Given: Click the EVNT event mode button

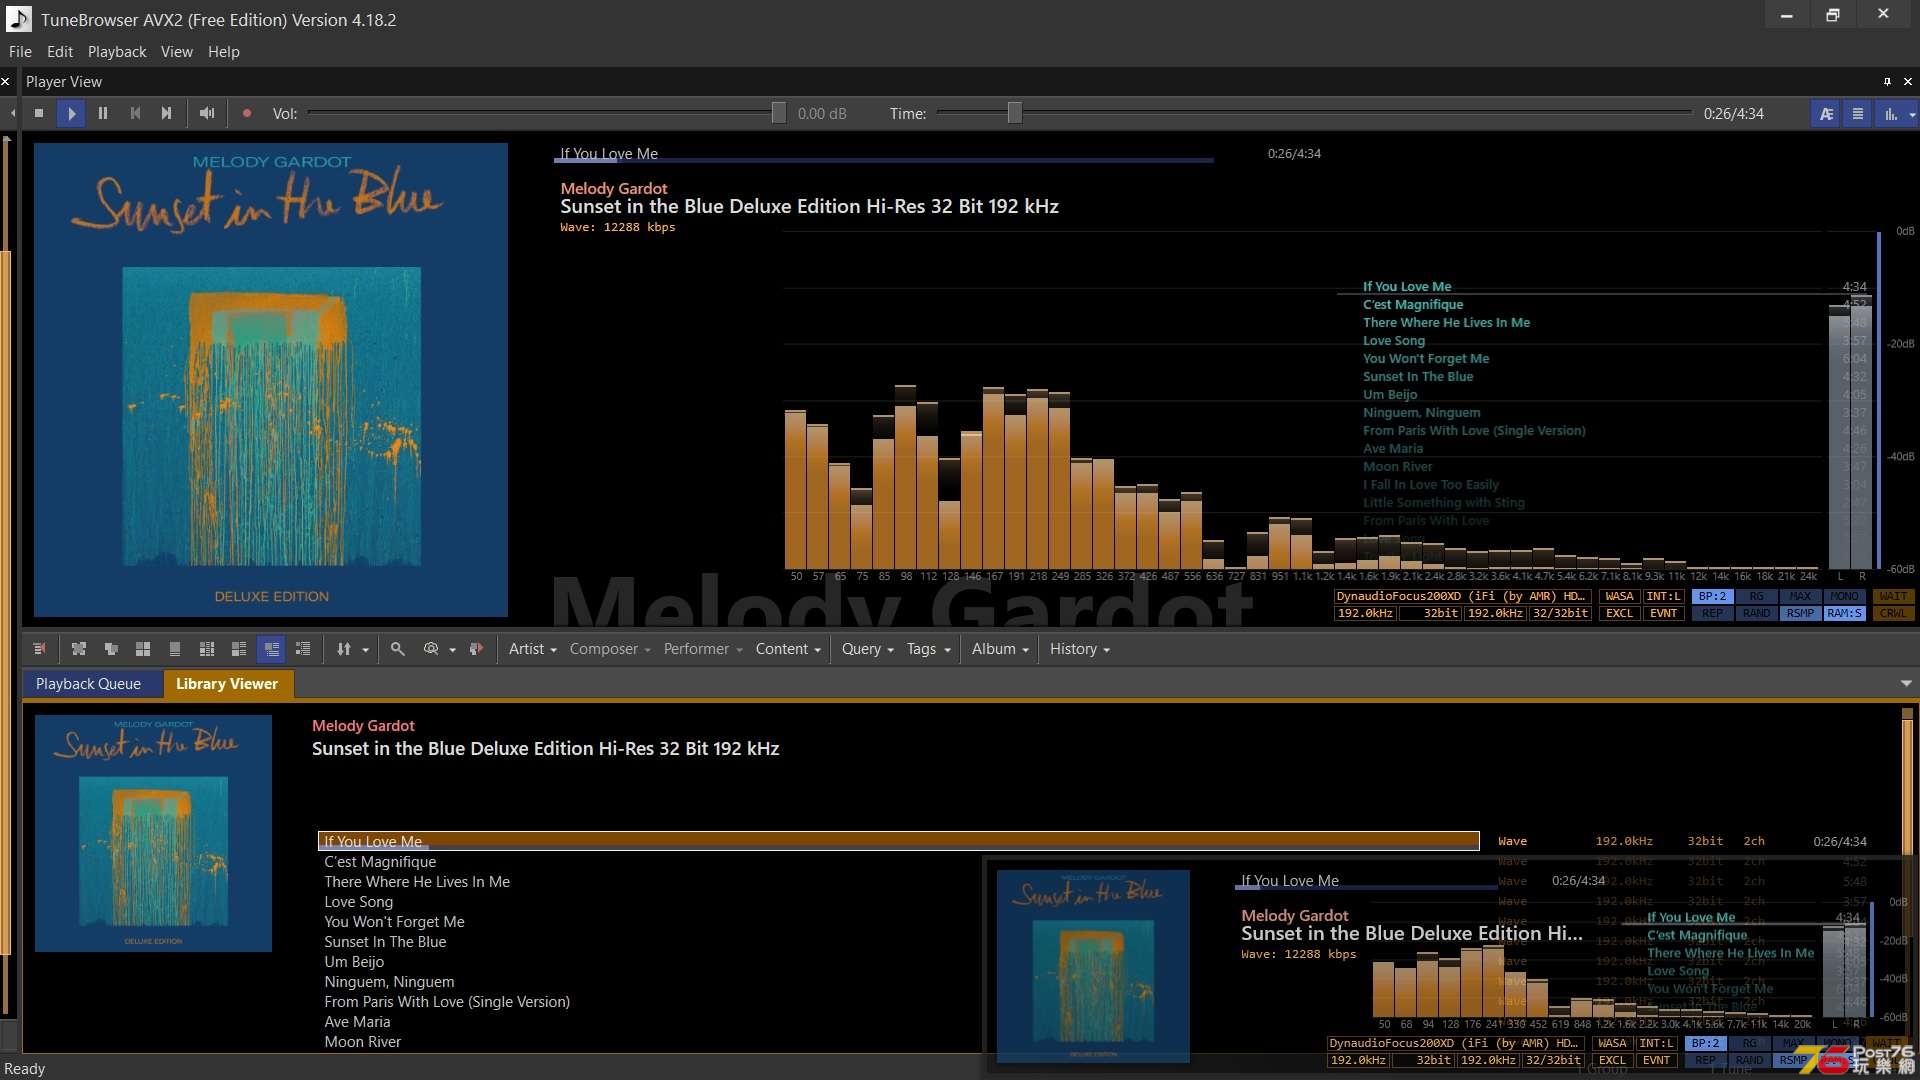Looking at the screenshot, I should tap(1663, 613).
